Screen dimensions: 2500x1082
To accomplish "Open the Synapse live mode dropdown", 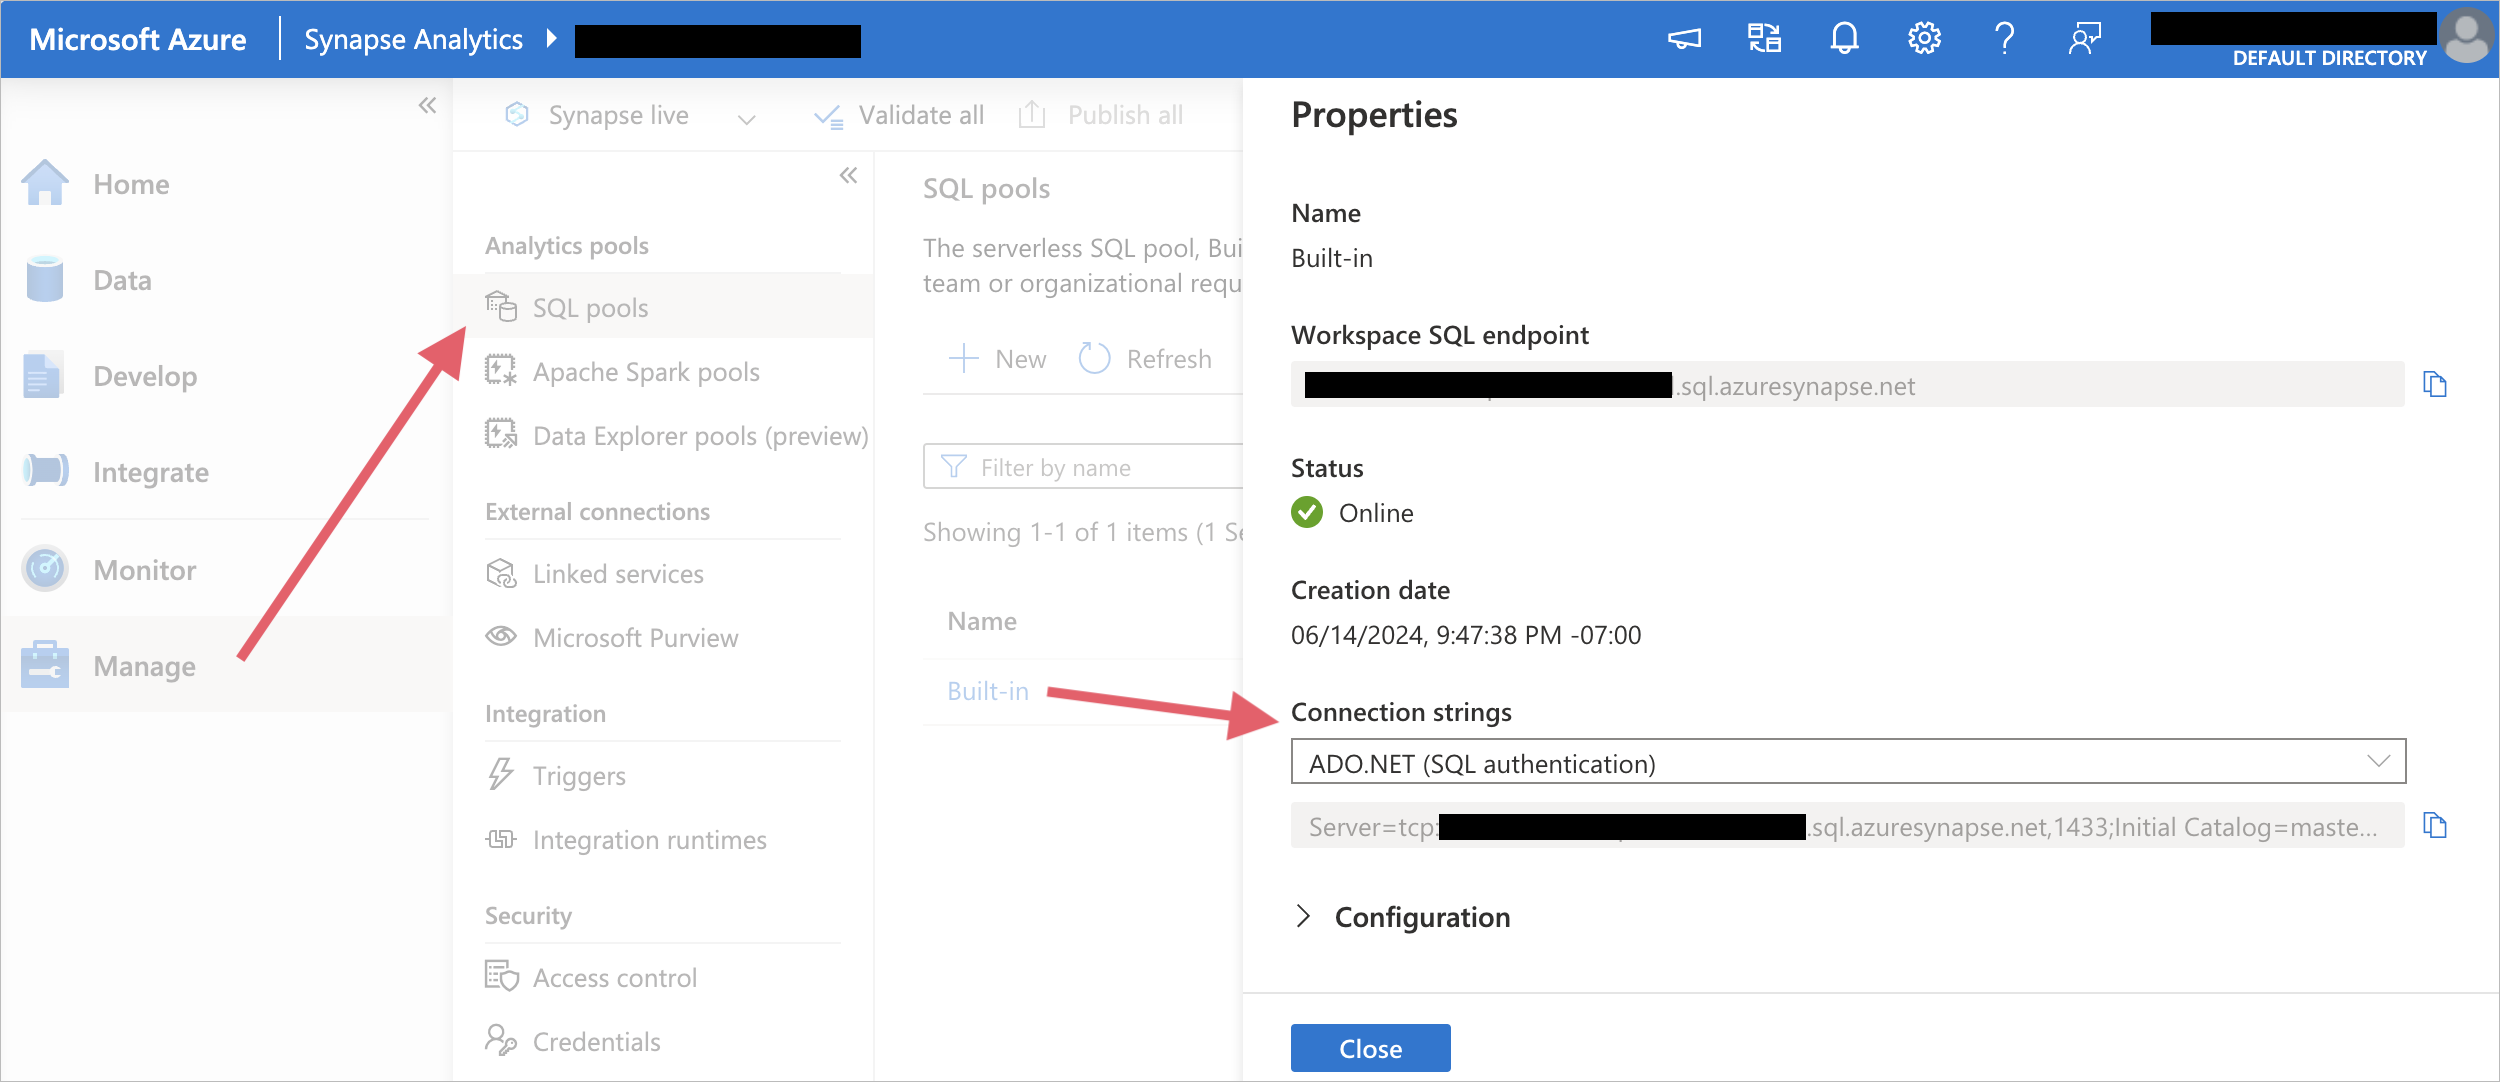I will click(x=746, y=119).
